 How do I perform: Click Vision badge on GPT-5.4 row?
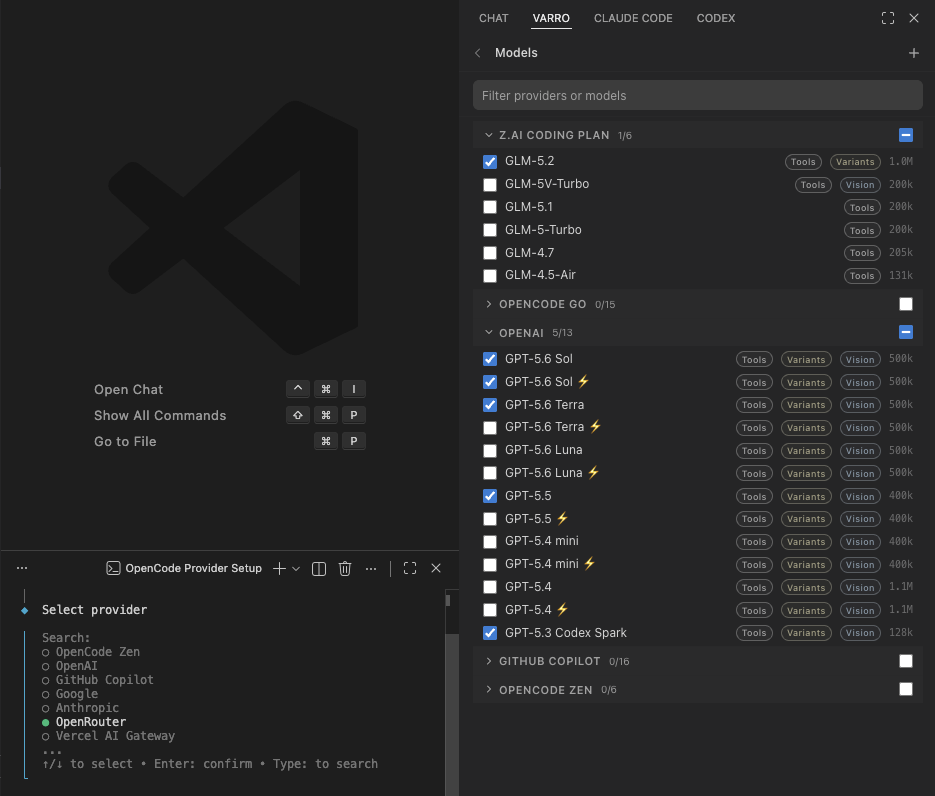point(860,588)
